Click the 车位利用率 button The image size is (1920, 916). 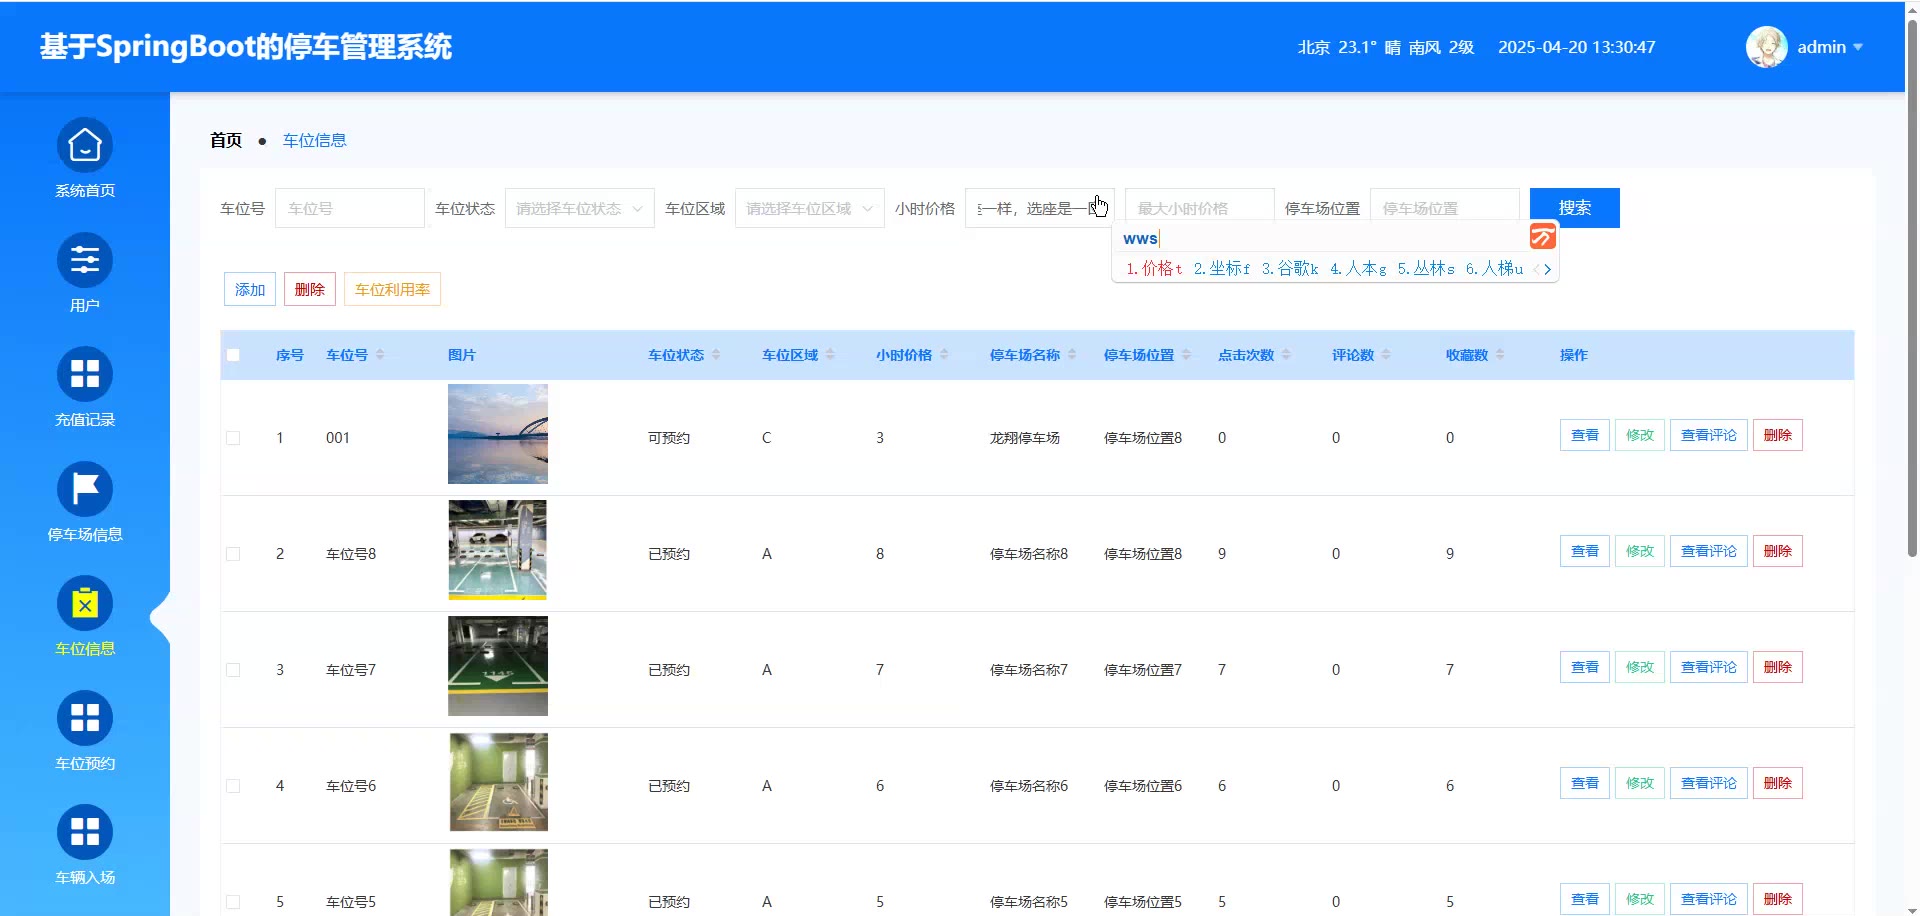coord(392,289)
